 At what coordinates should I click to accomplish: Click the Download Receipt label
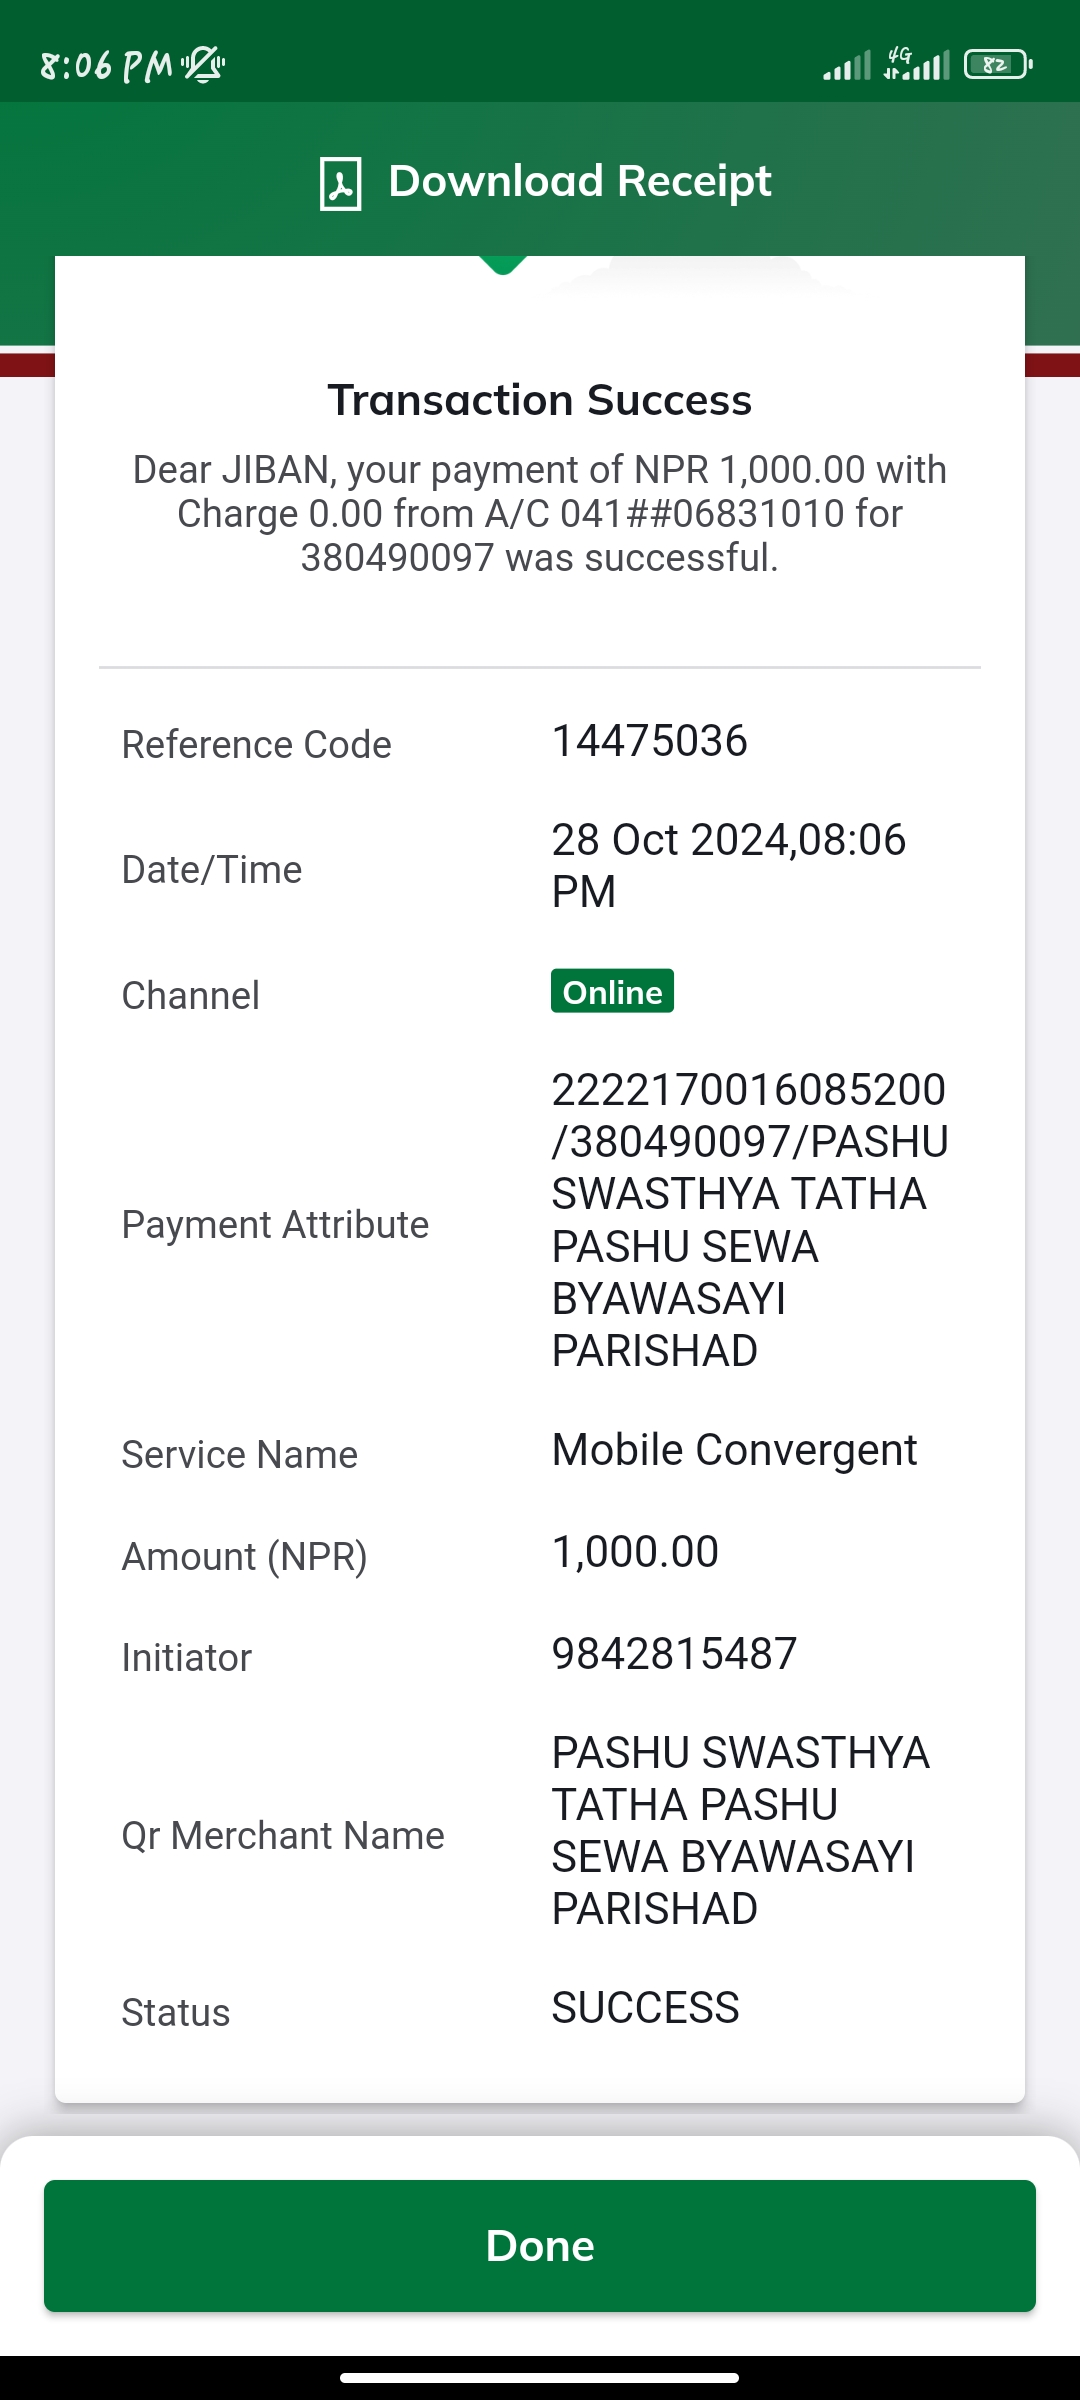tap(579, 181)
